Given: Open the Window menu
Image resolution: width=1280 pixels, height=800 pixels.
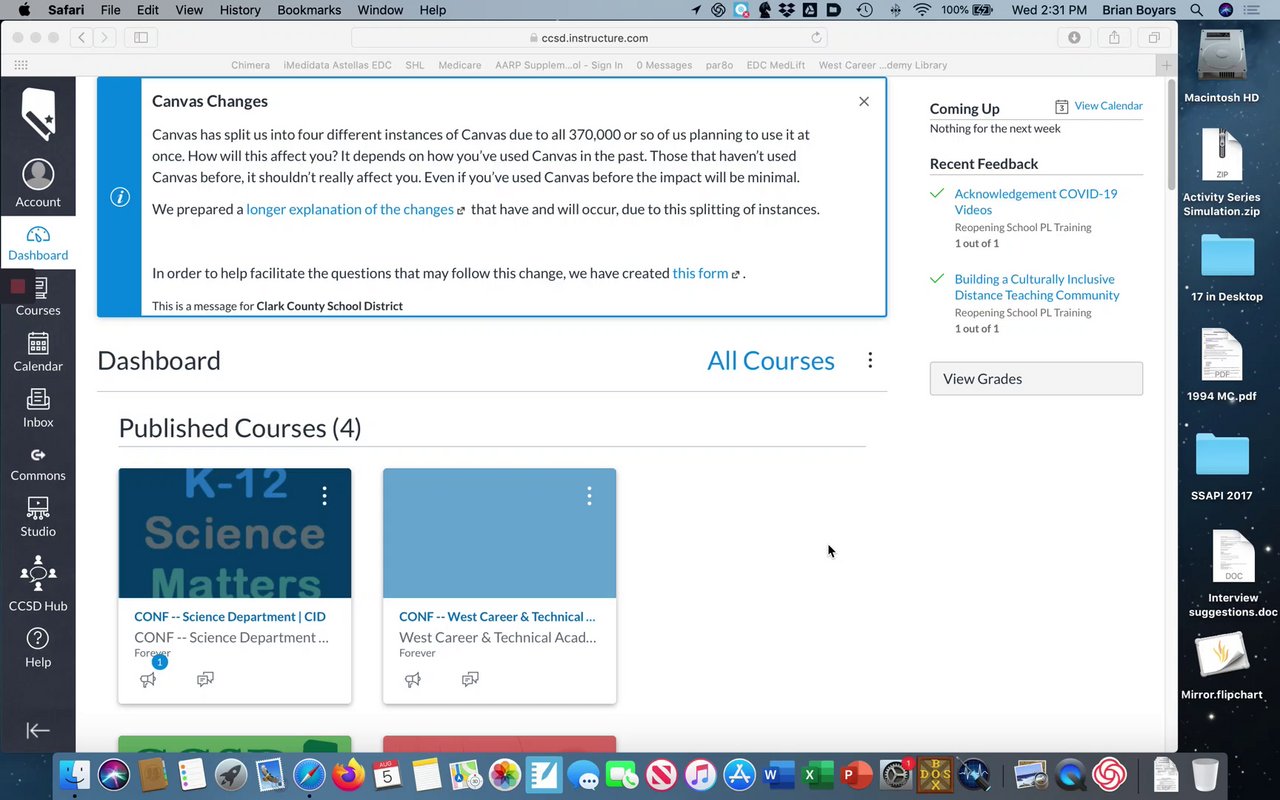Looking at the screenshot, I should click(380, 10).
